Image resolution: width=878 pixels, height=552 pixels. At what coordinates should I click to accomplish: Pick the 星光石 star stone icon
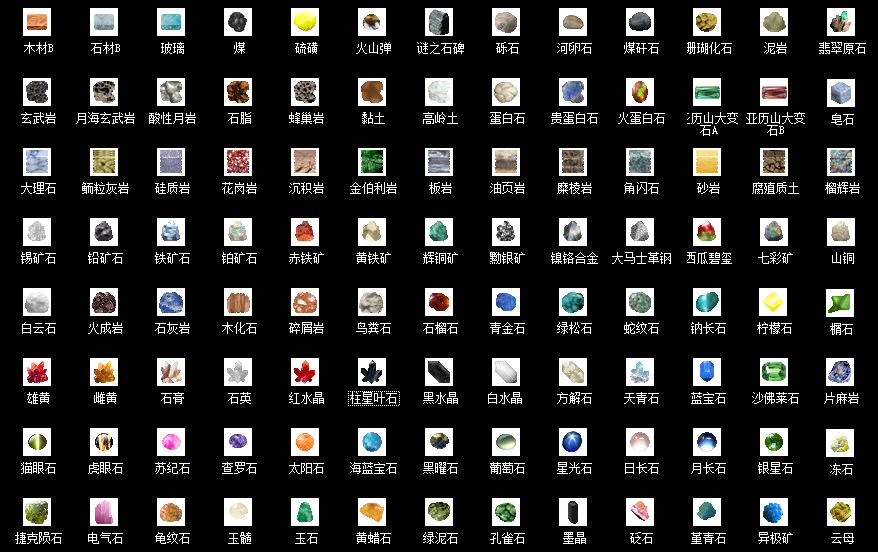coord(573,442)
